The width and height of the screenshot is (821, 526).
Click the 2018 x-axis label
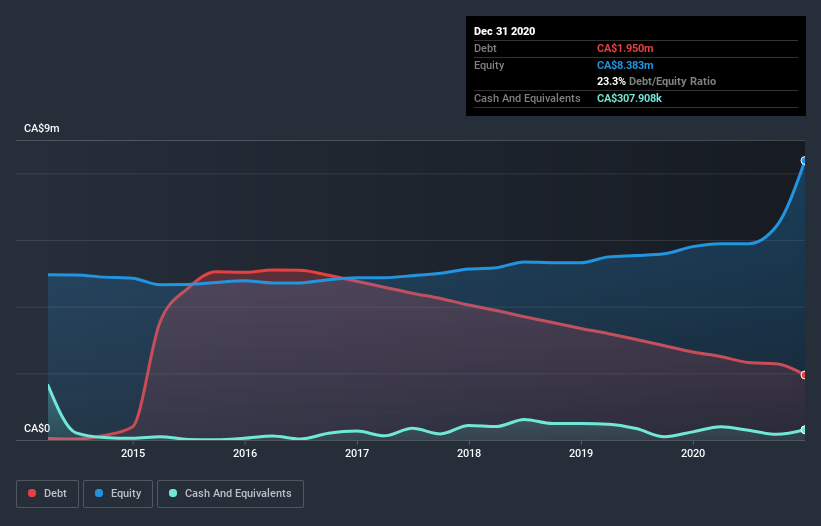click(x=469, y=453)
